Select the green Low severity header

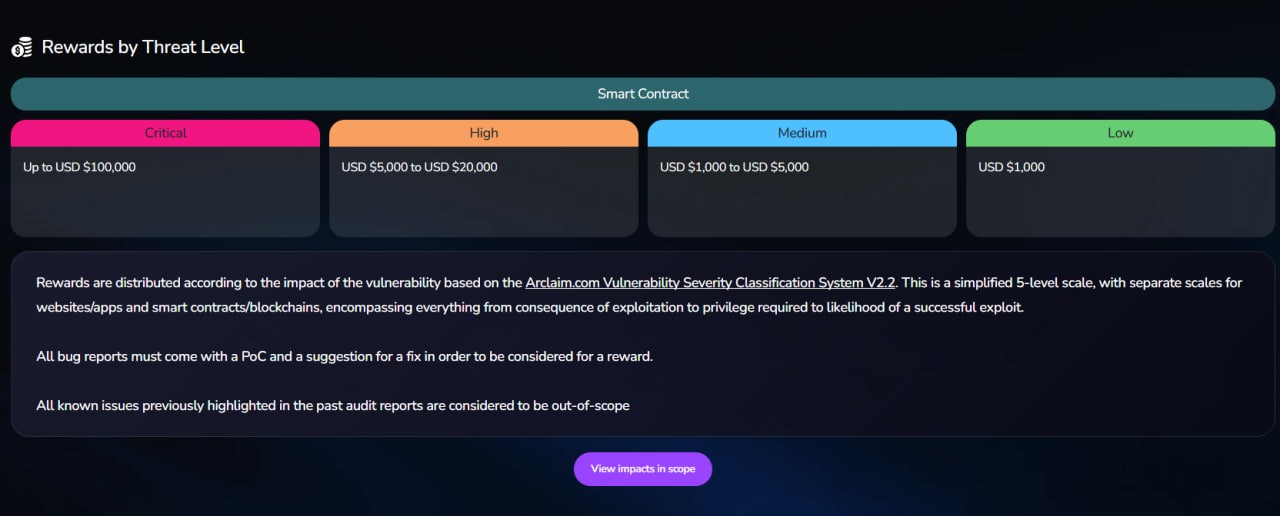[x=1120, y=133]
